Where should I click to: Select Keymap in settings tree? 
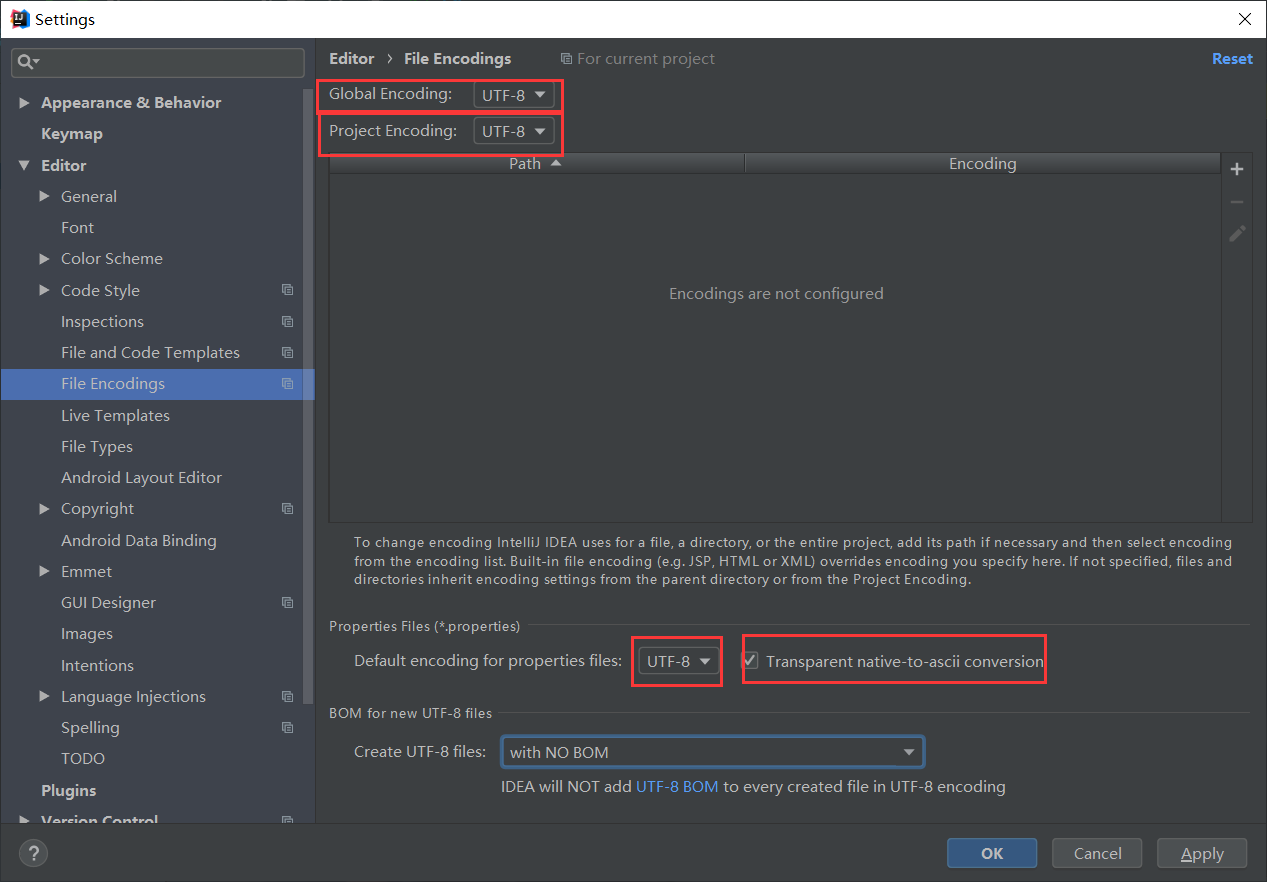pos(72,134)
